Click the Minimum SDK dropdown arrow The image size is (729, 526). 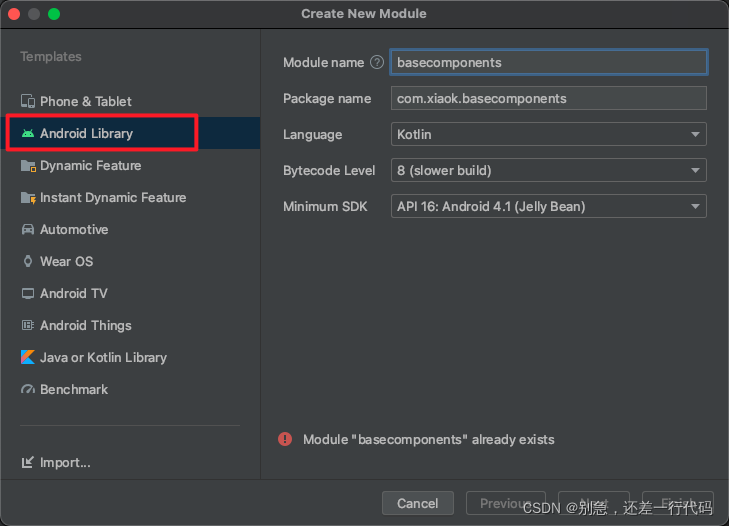click(695, 206)
